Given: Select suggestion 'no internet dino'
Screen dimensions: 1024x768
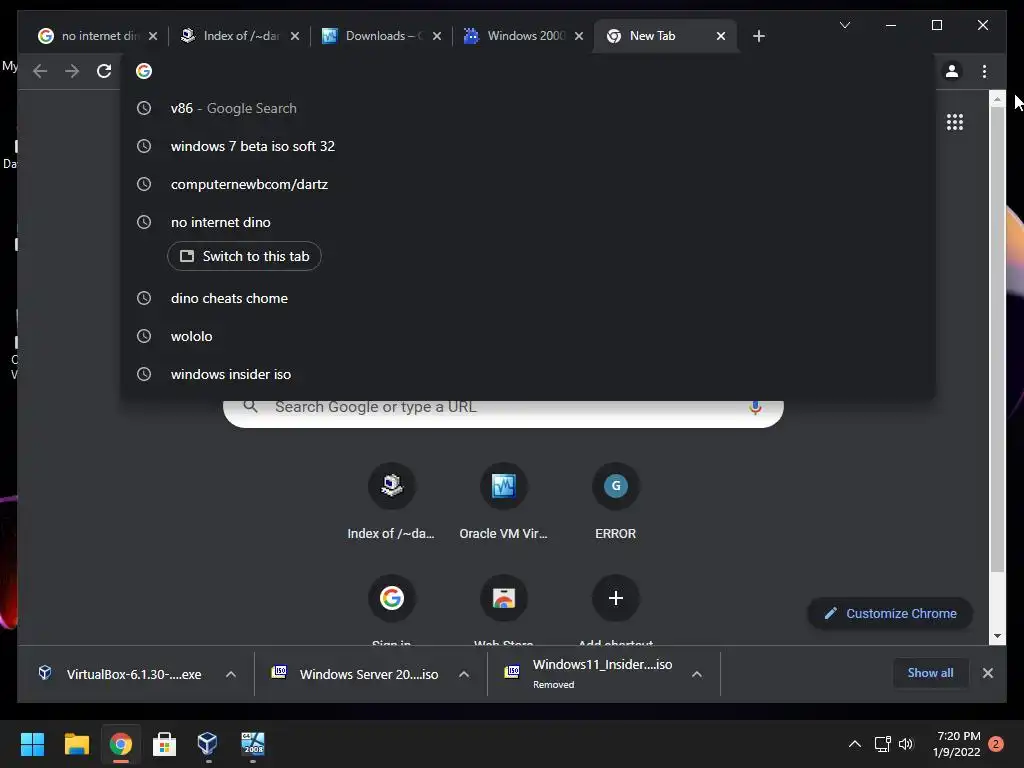Looking at the screenshot, I should pos(528,222).
